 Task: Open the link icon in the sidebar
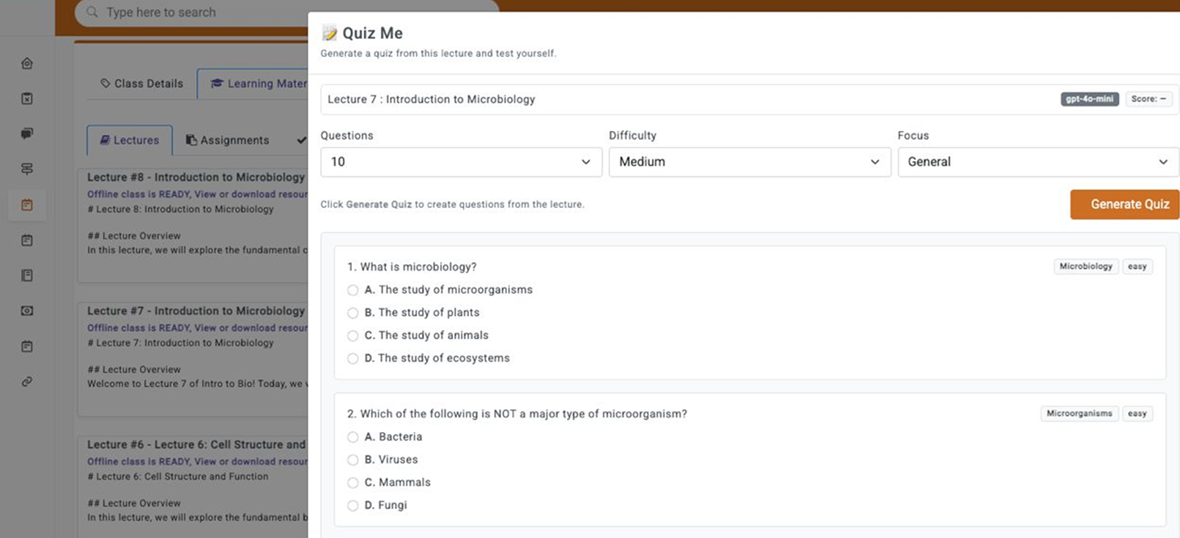tap(27, 381)
